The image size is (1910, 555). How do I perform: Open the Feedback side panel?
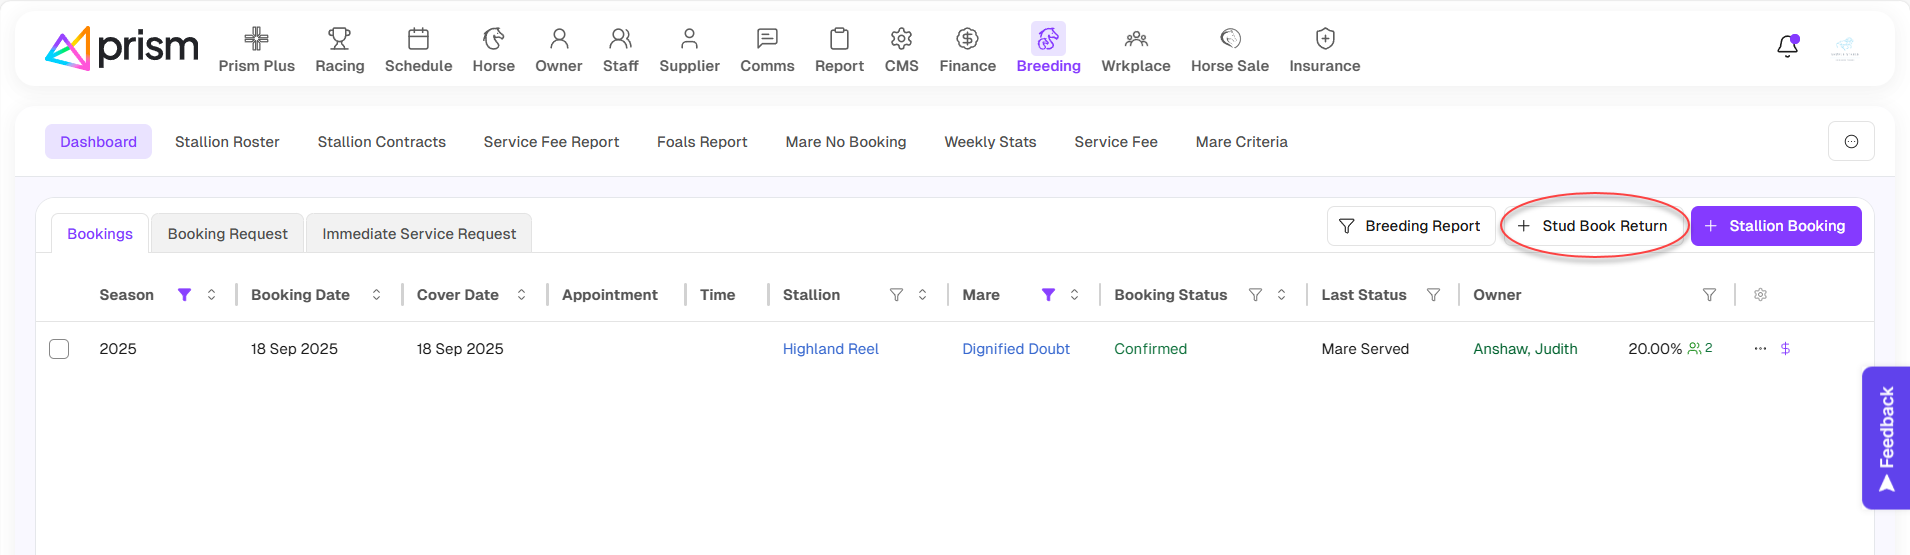[1886, 438]
